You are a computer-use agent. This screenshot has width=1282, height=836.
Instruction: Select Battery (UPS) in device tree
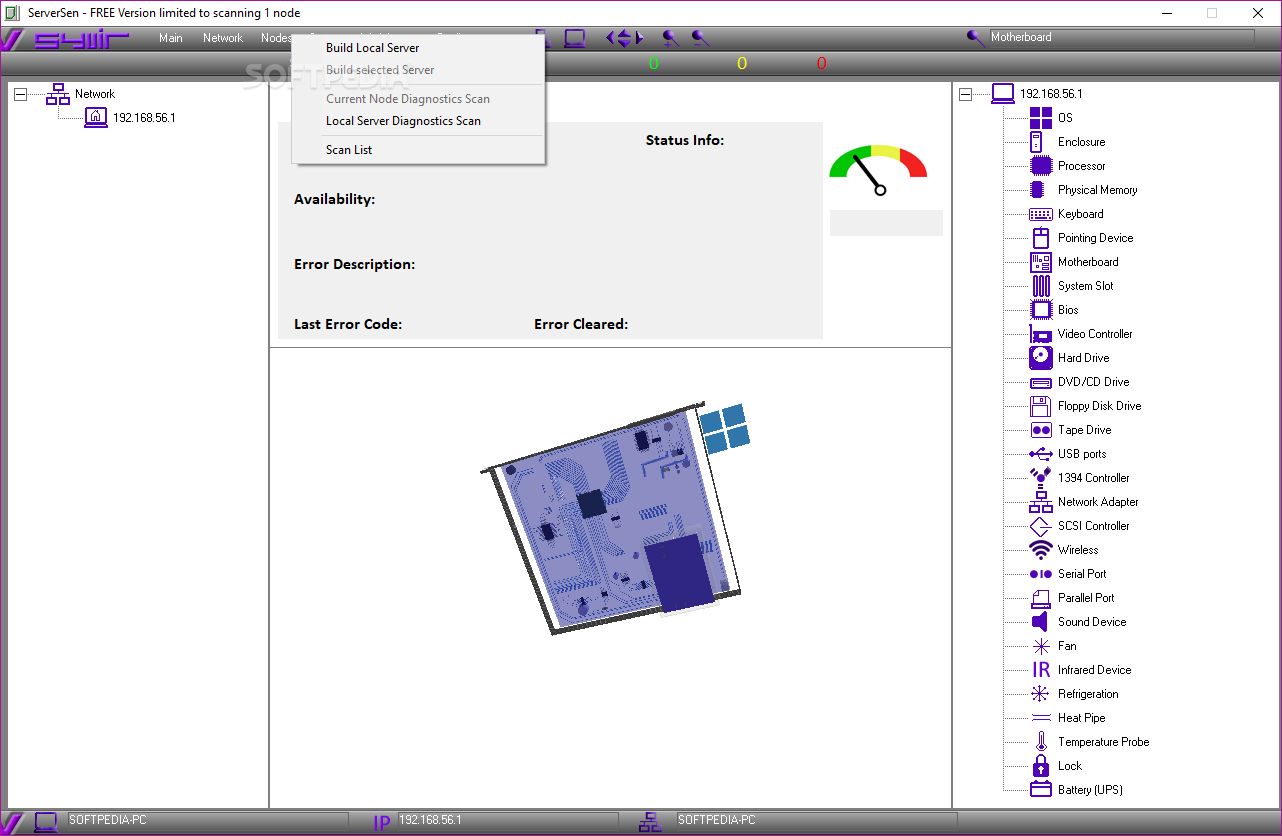click(1090, 790)
